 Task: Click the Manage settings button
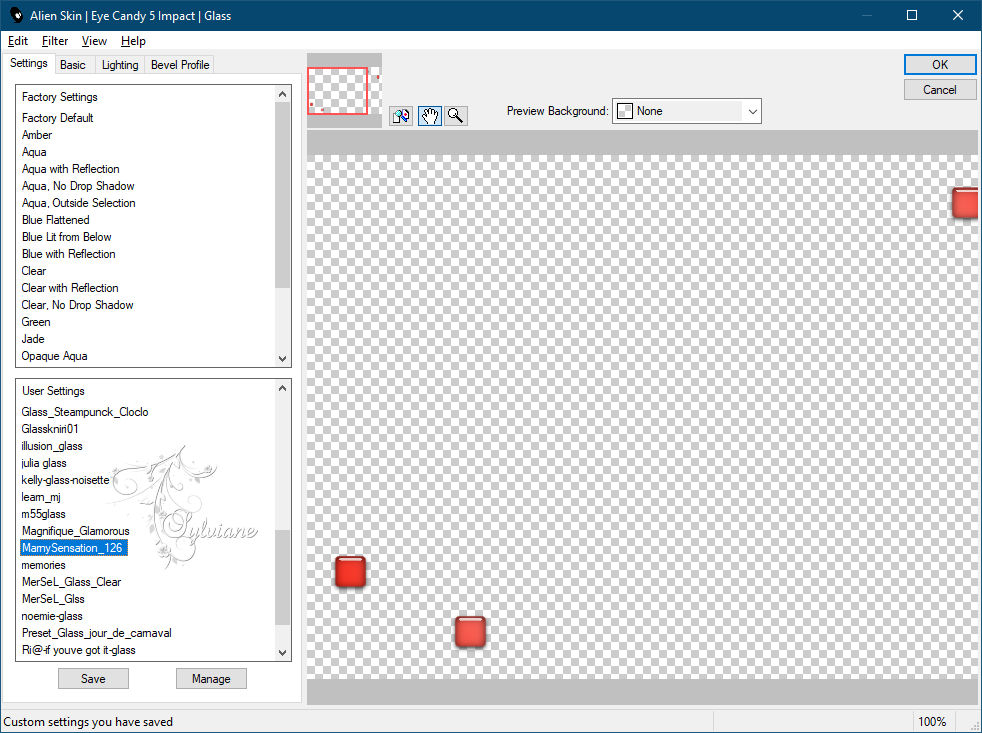pyautogui.click(x=211, y=678)
